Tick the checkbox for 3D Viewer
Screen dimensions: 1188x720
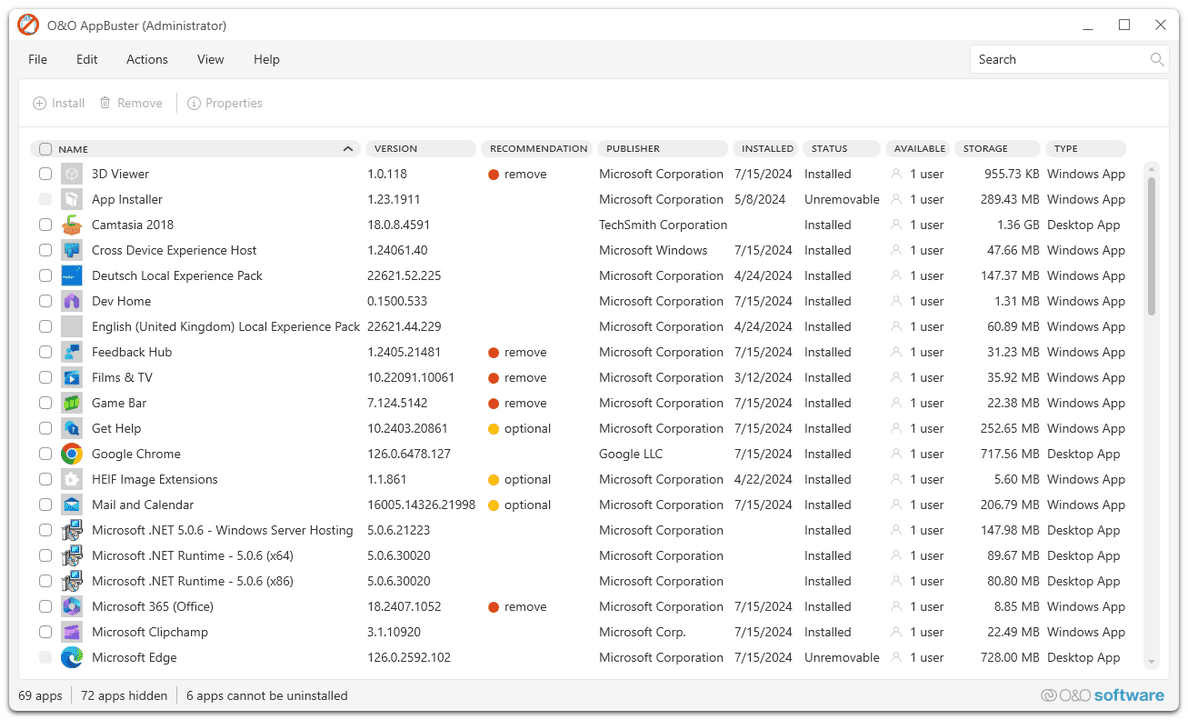[x=46, y=174]
